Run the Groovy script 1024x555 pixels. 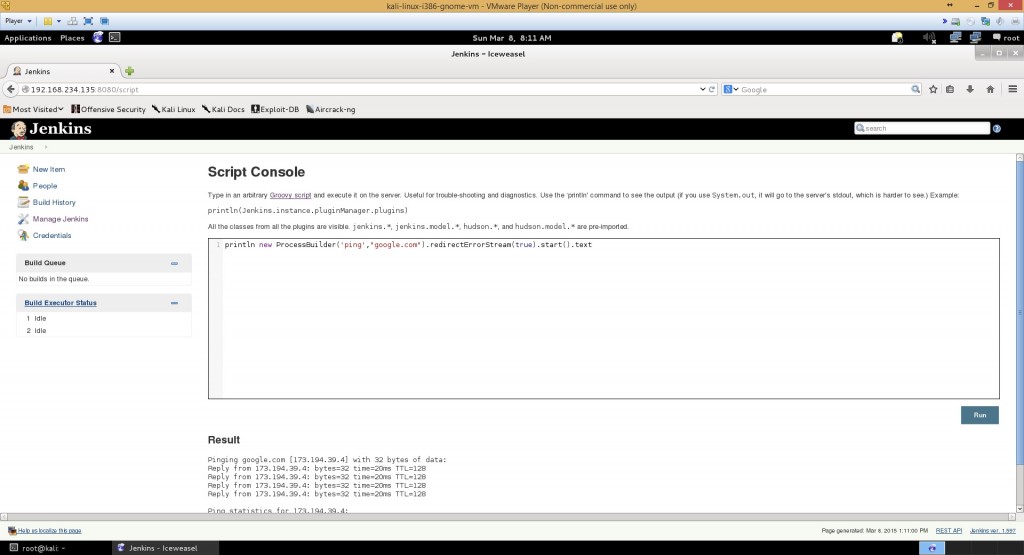pos(980,415)
